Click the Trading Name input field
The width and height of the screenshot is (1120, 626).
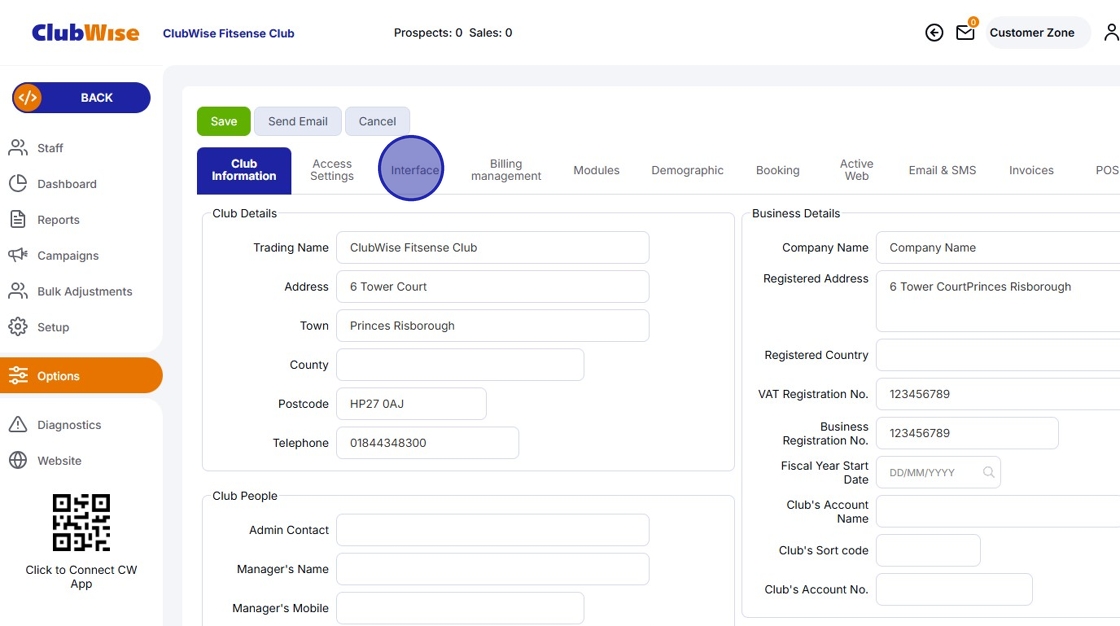(493, 247)
